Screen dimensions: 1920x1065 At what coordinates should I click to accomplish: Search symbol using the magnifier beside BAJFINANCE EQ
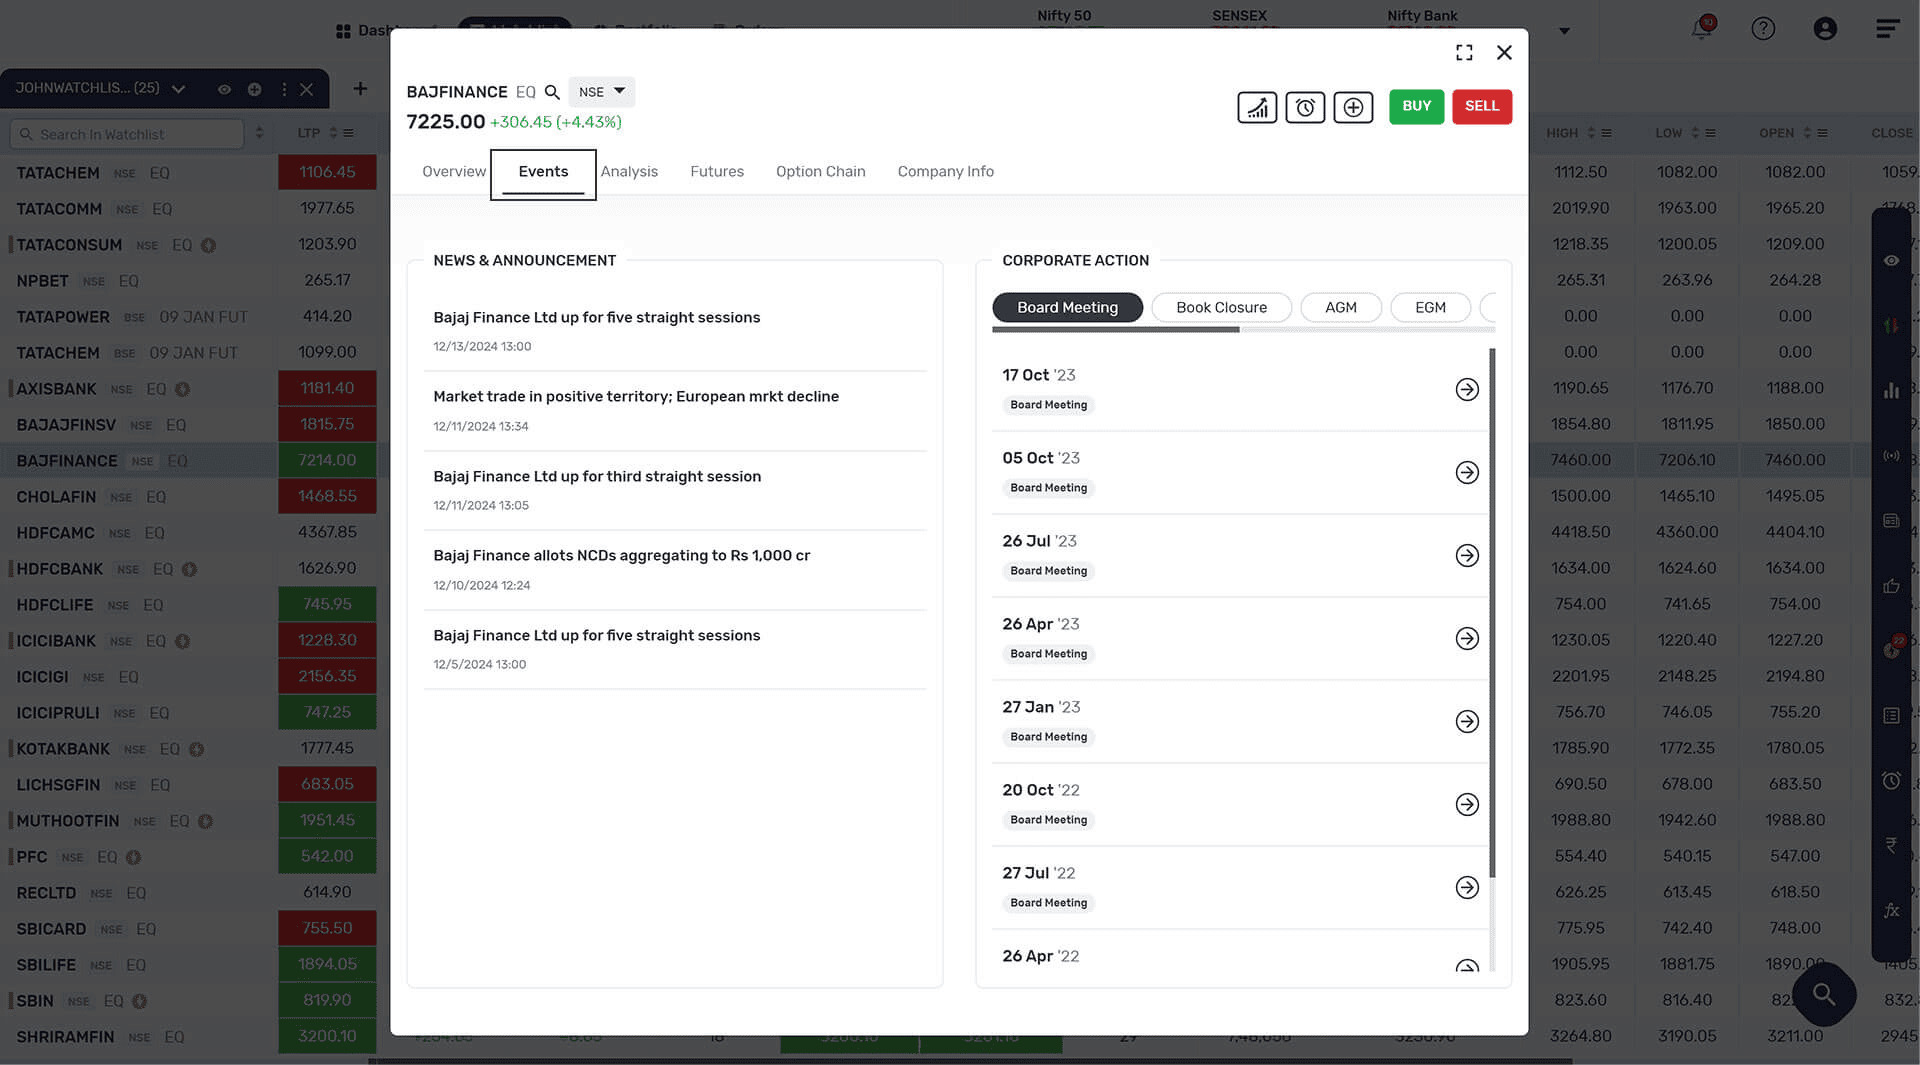(x=552, y=92)
